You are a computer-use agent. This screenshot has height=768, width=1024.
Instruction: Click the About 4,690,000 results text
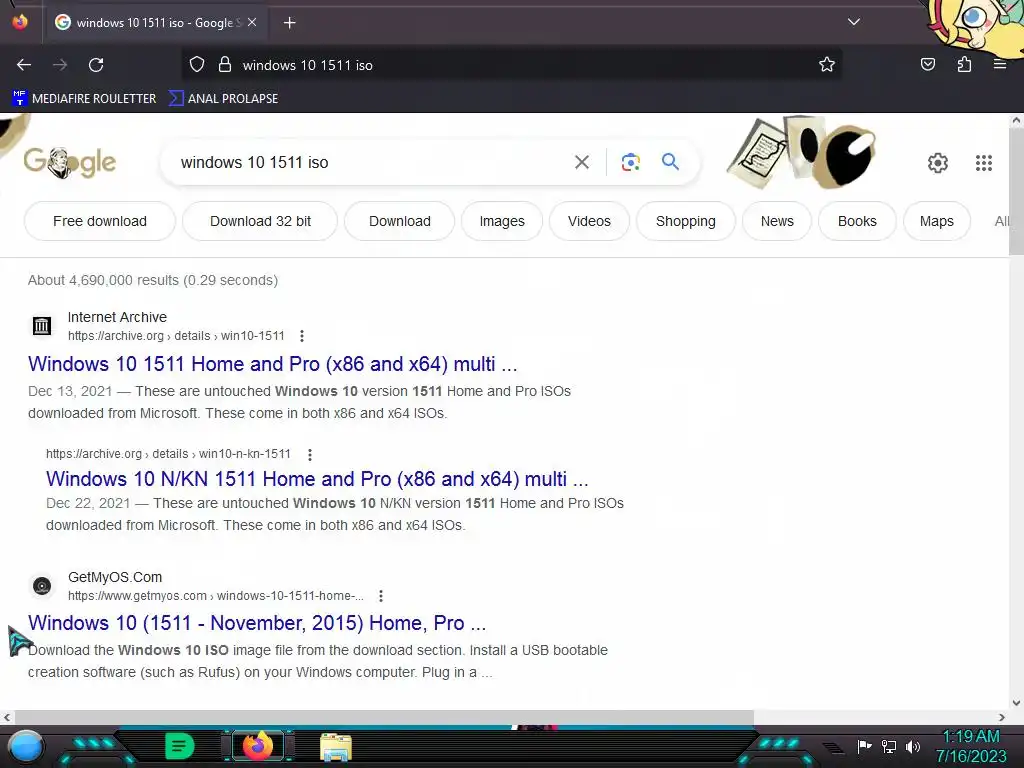coord(153,280)
